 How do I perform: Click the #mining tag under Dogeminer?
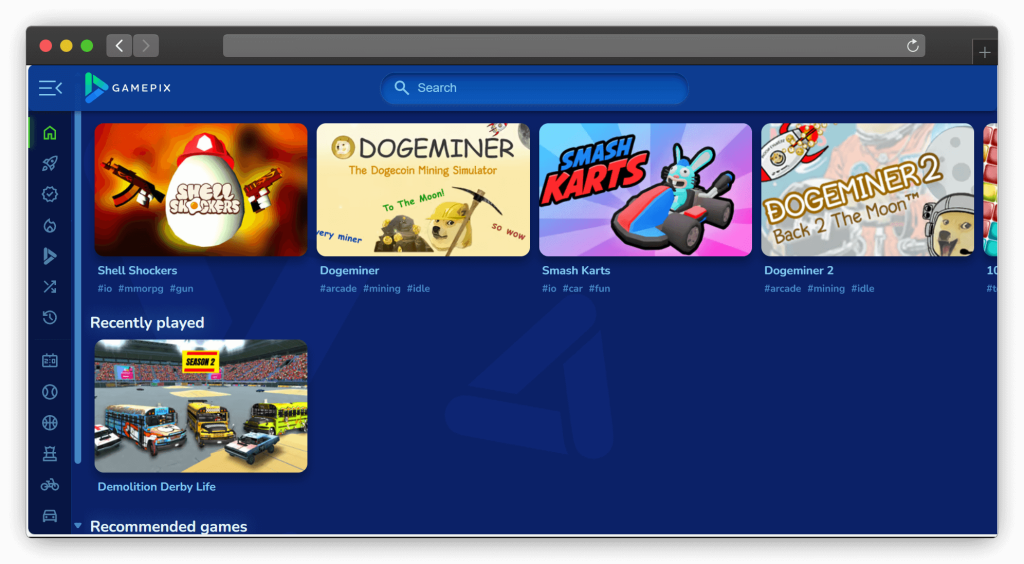tap(381, 289)
